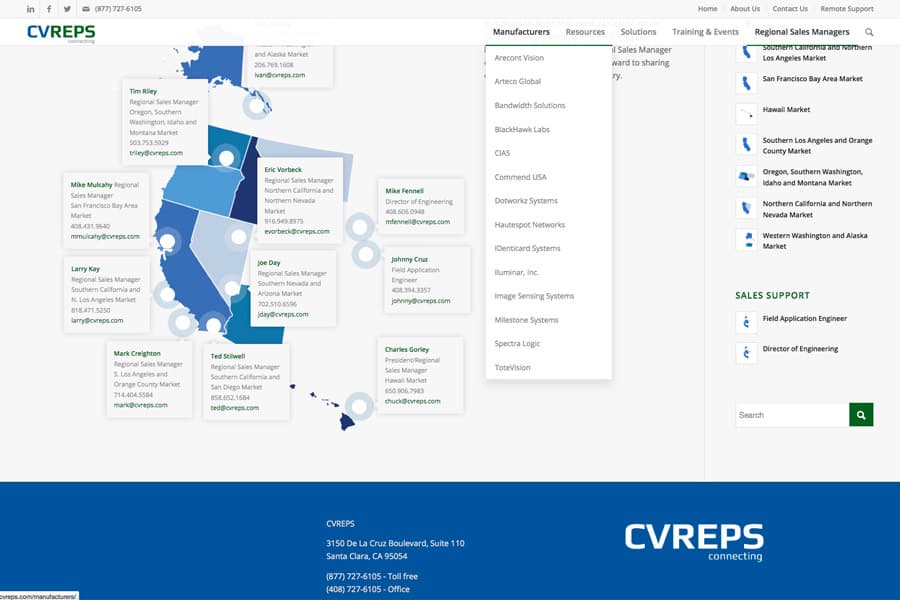900x600 pixels.
Task: Click Southern Los Angeles and Orange County icon
Action: pyautogui.click(x=746, y=145)
